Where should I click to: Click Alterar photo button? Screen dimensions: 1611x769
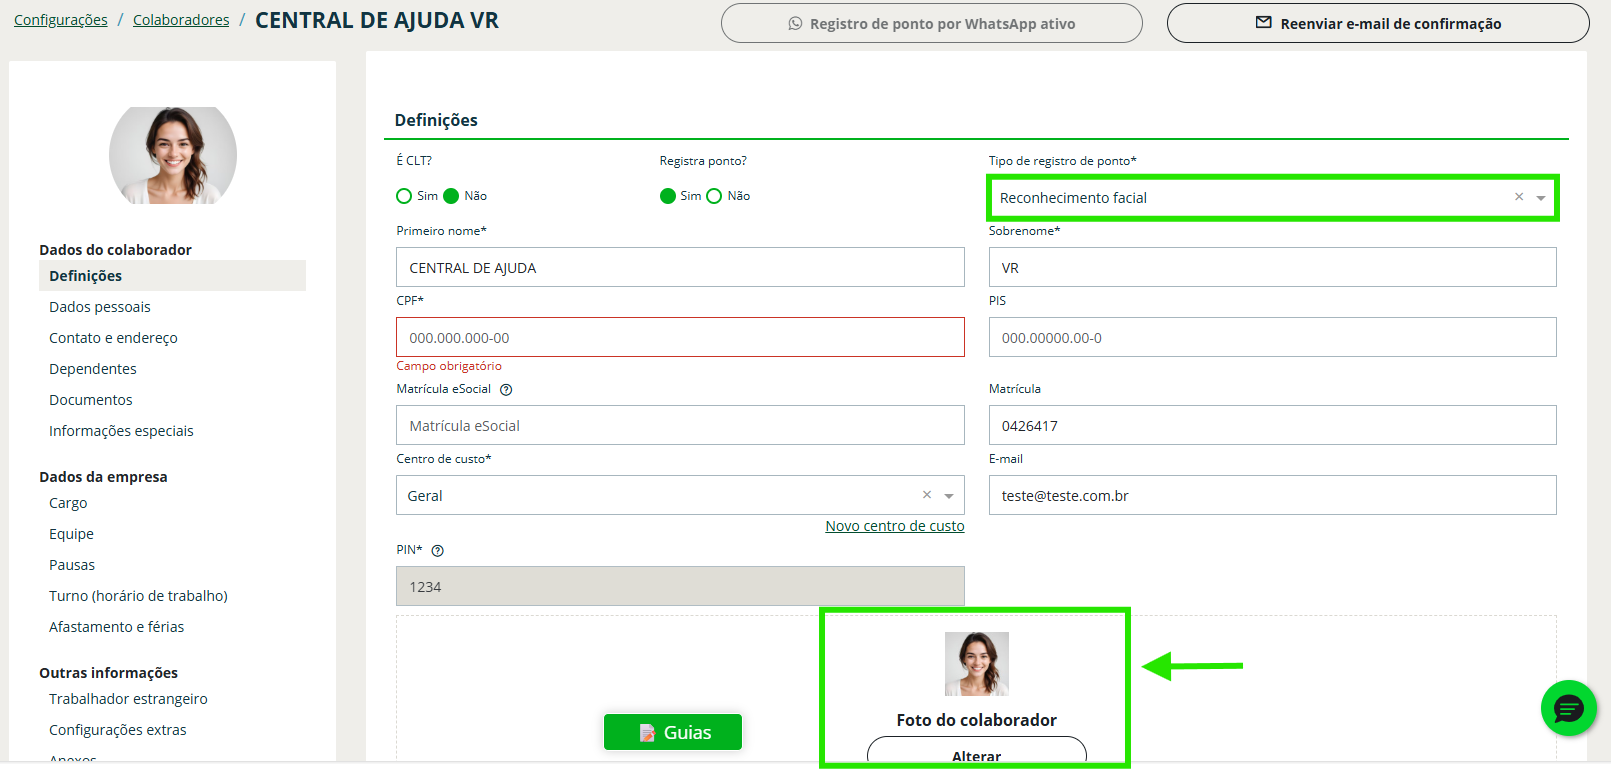[976, 754]
